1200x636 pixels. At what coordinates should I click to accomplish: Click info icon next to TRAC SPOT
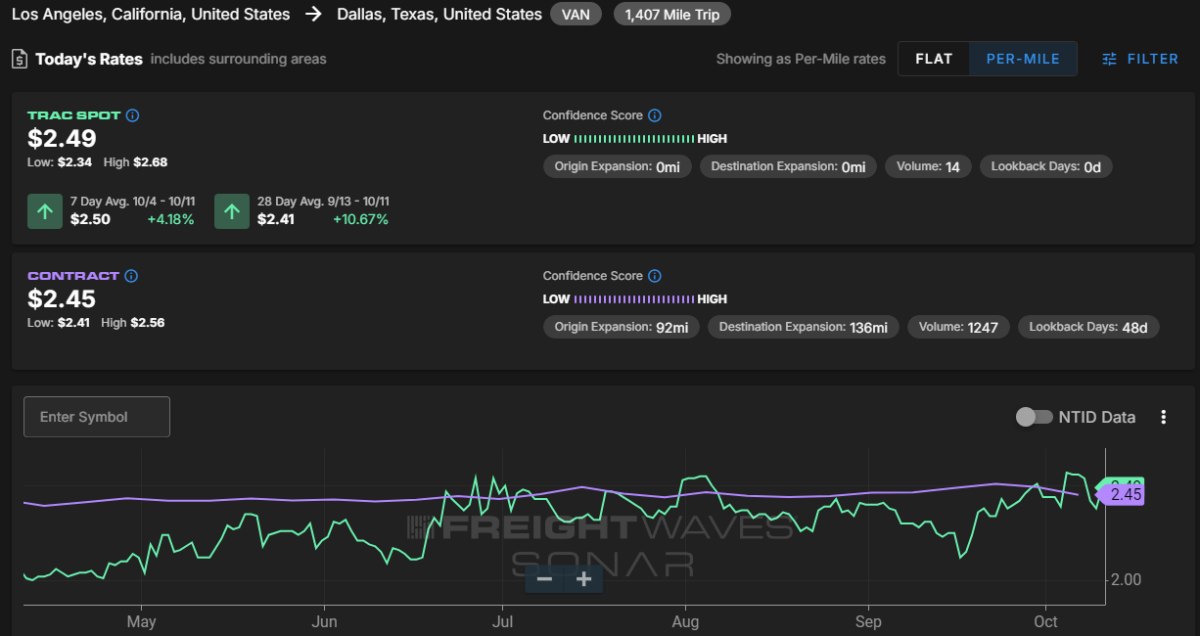pos(133,116)
